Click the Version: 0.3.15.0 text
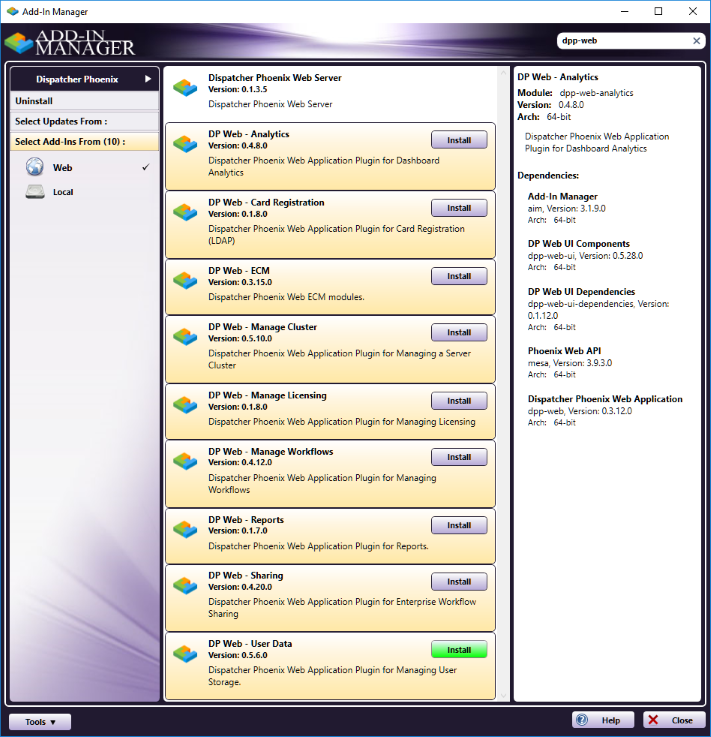Screen dimensions: 711x737 (x=240, y=282)
